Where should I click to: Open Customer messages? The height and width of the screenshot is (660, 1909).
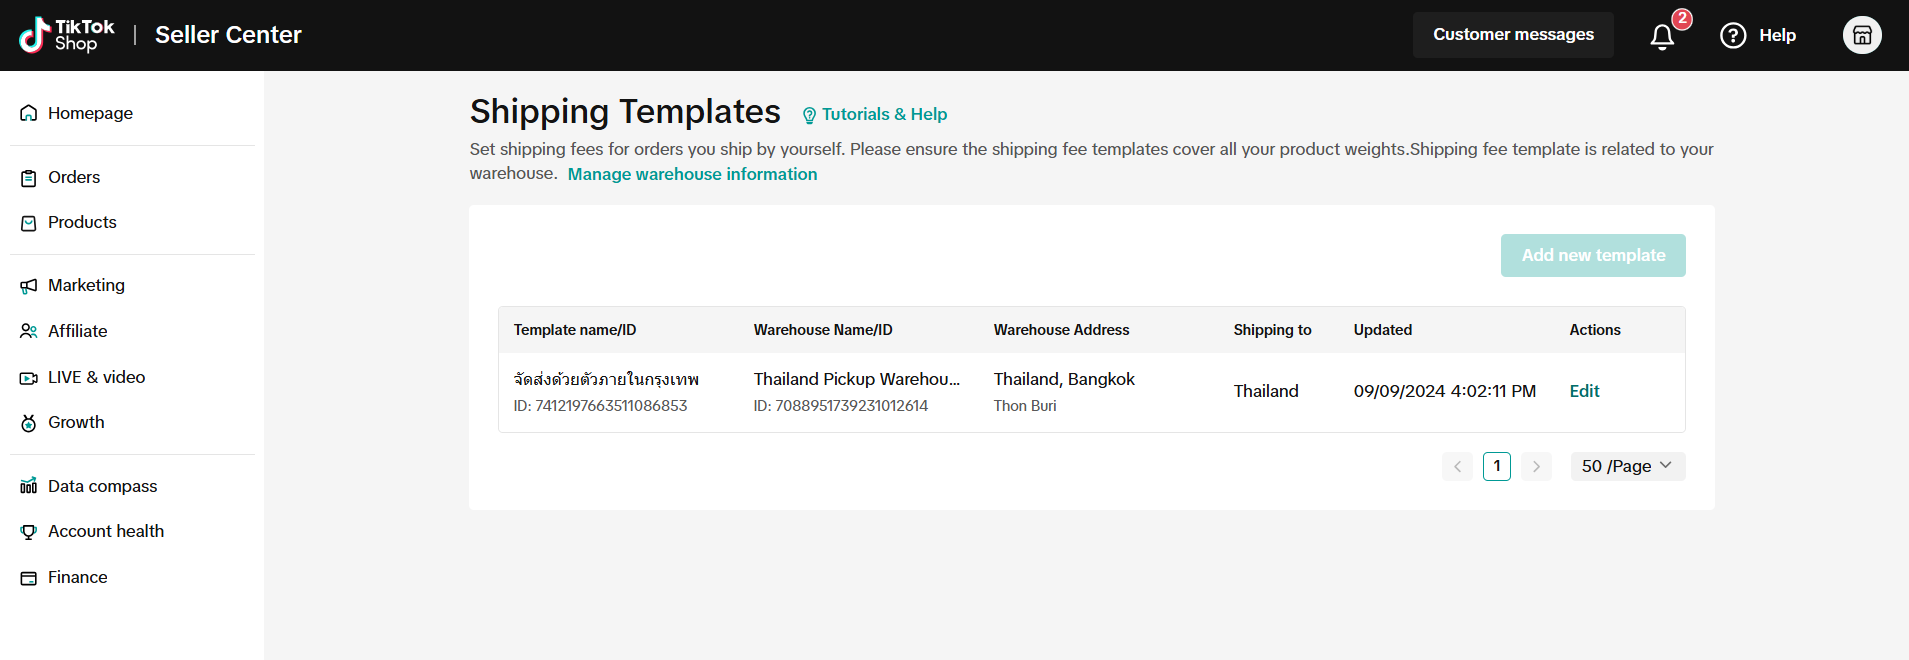[x=1513, y=35]
